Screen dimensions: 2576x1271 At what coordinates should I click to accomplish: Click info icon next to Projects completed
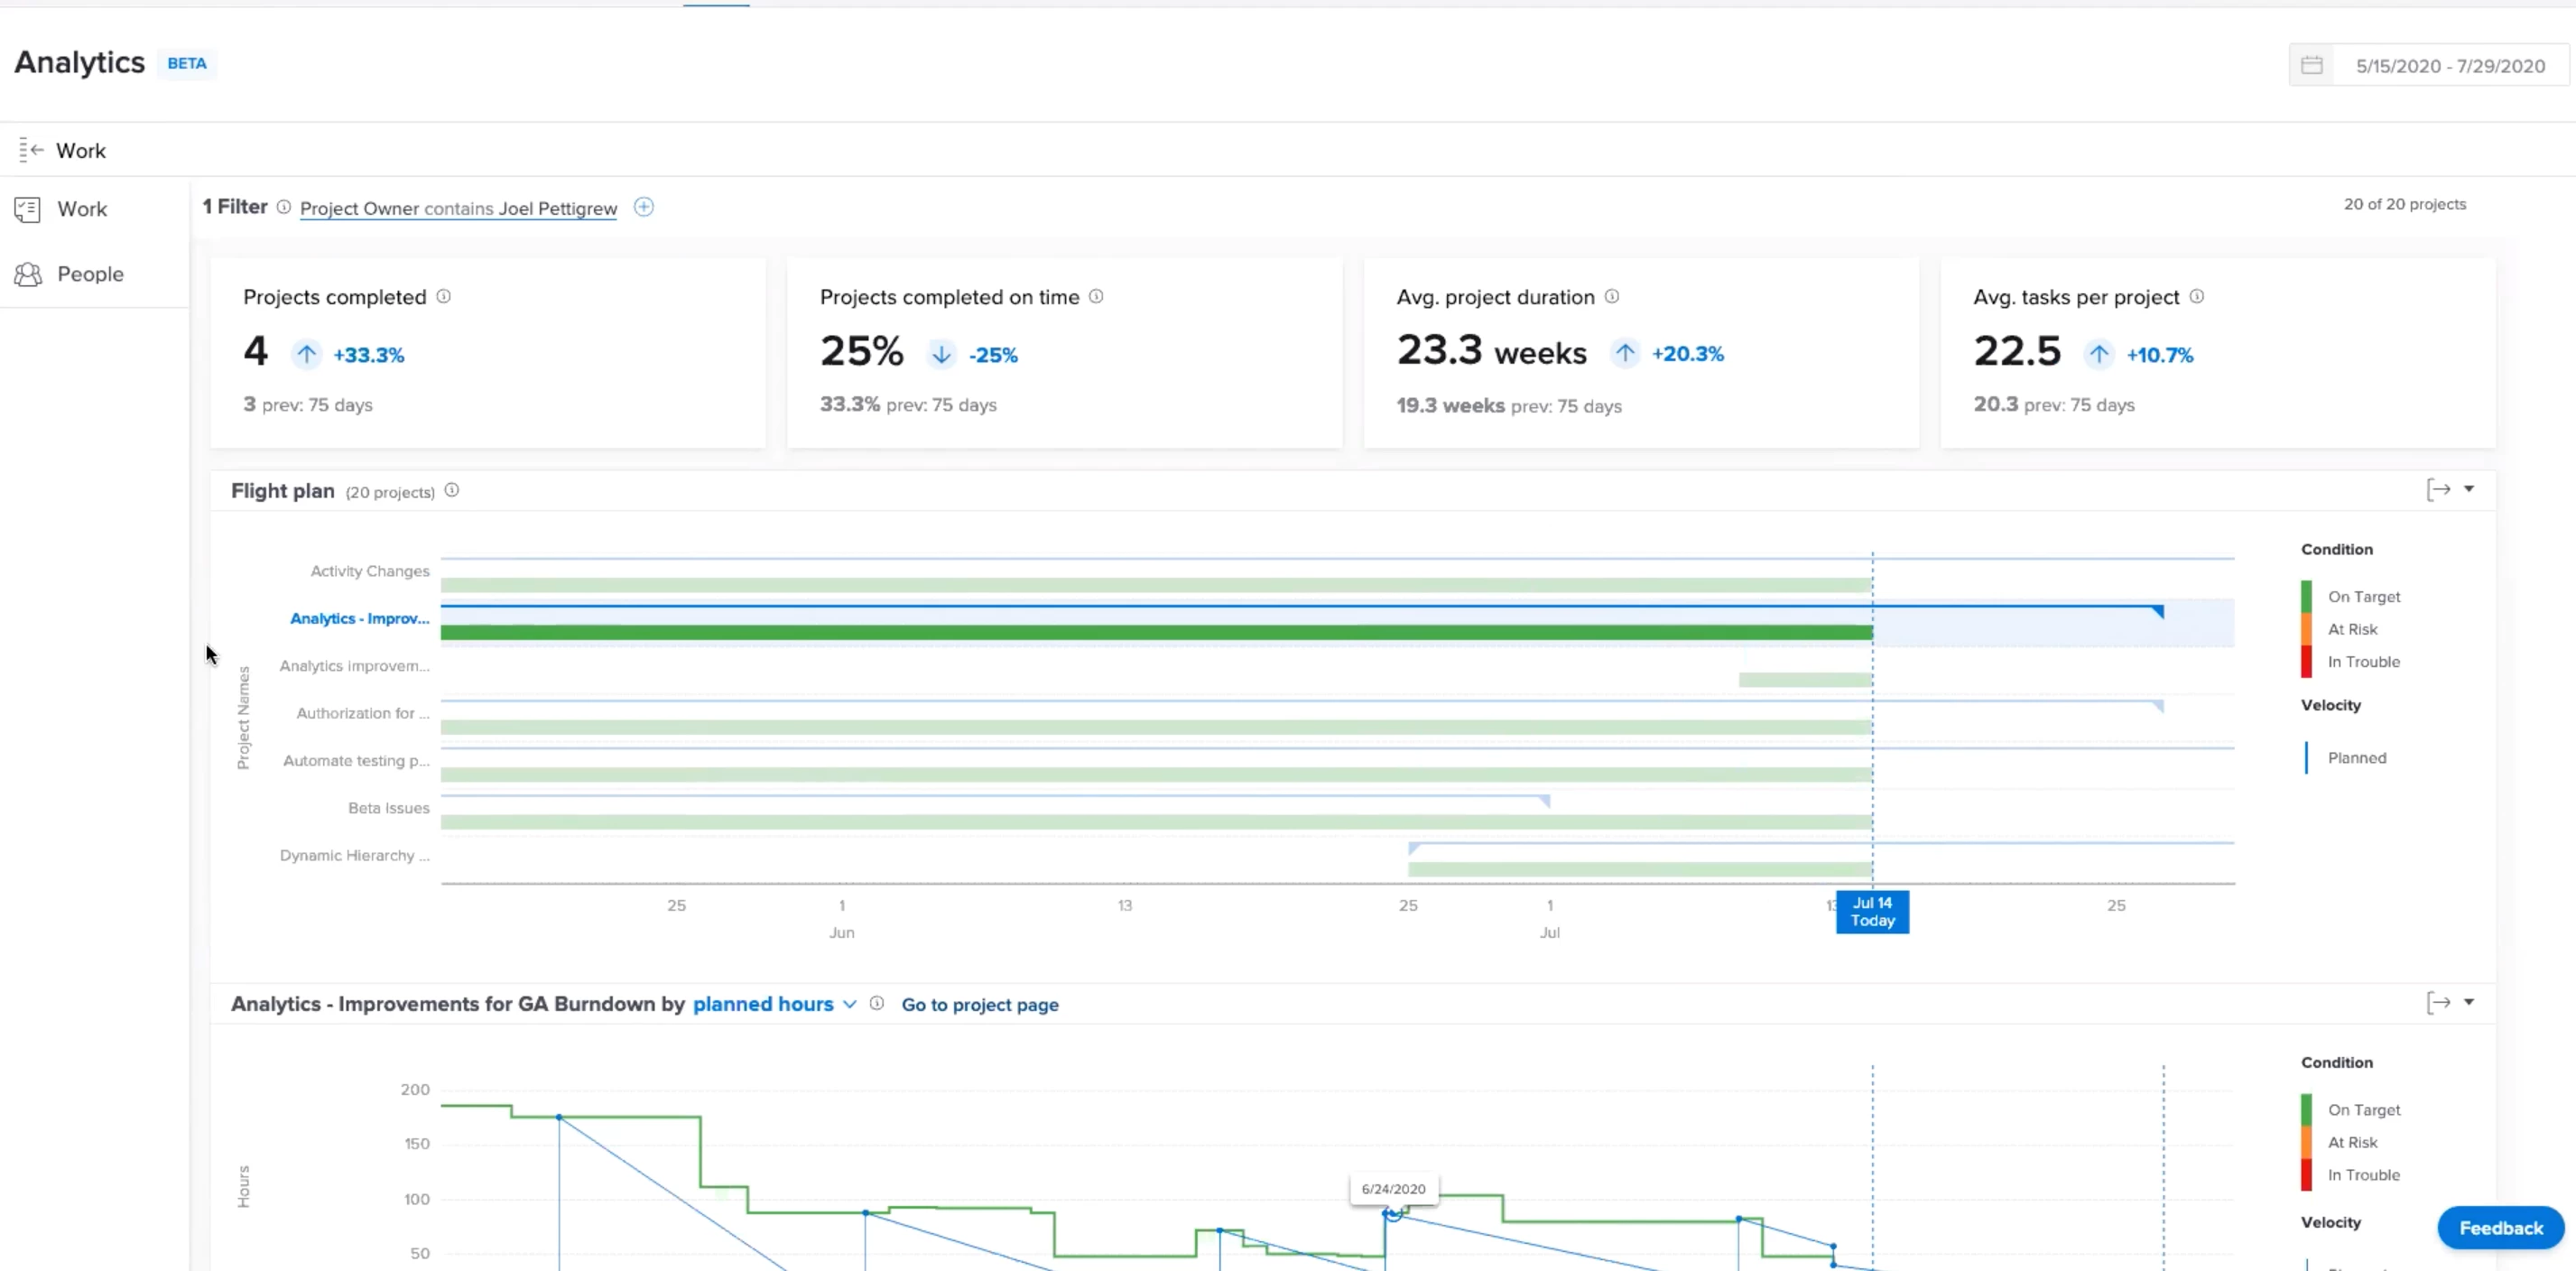[x=444, y=297]
